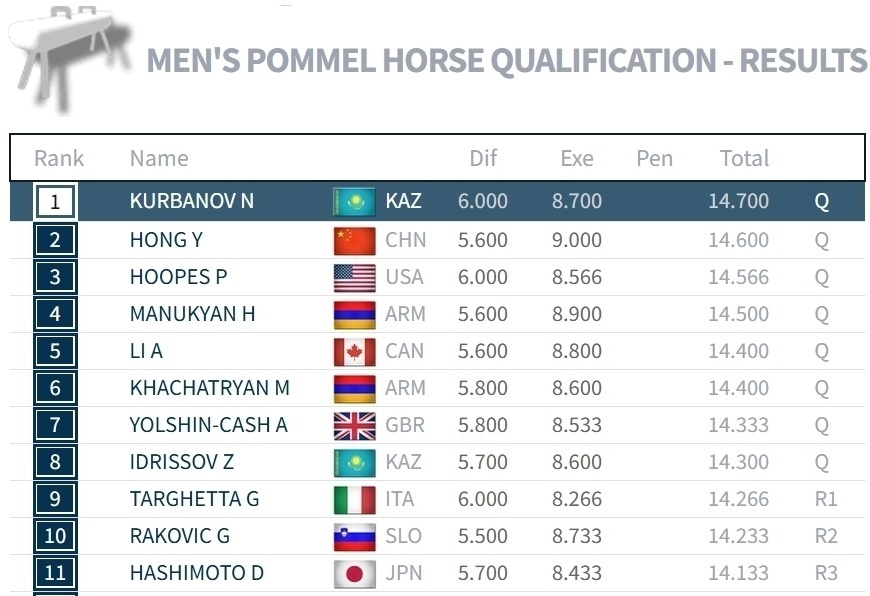Click the China flag next to Hong Y
The width and height of the screenshot is (870, 596).
coord(354,240)
